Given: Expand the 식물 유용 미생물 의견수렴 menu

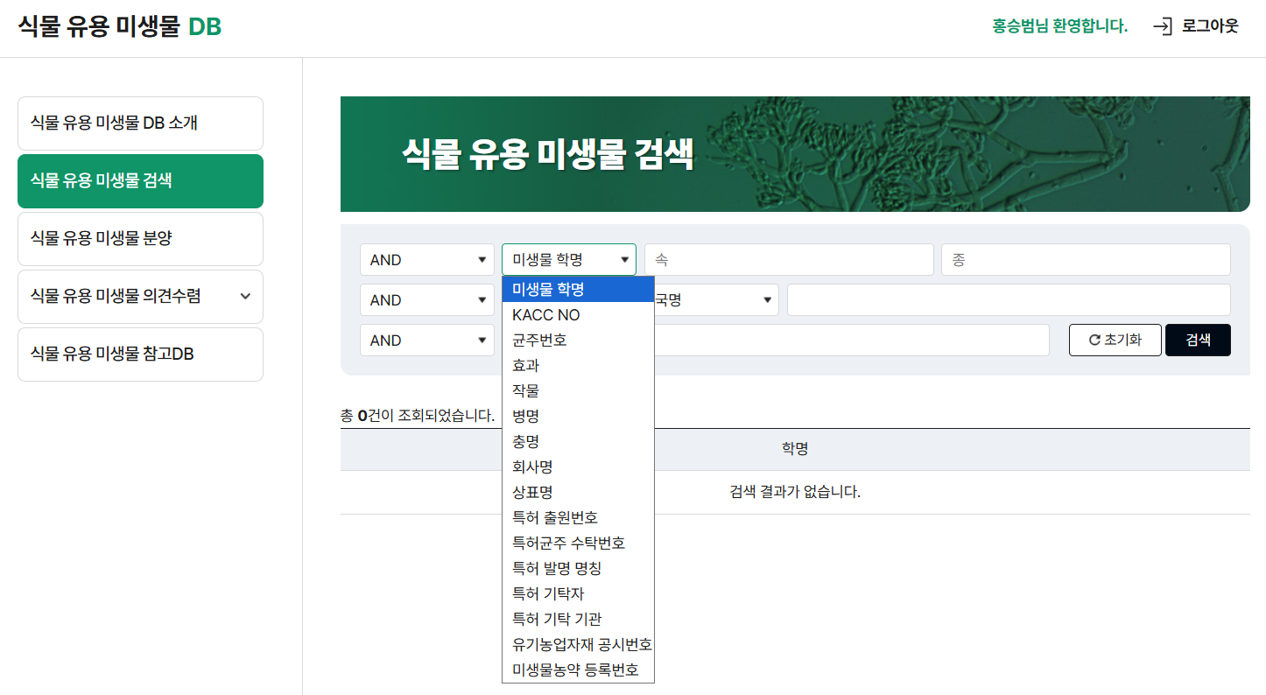Looking at the screenshot, I should [x=140, y=296].
